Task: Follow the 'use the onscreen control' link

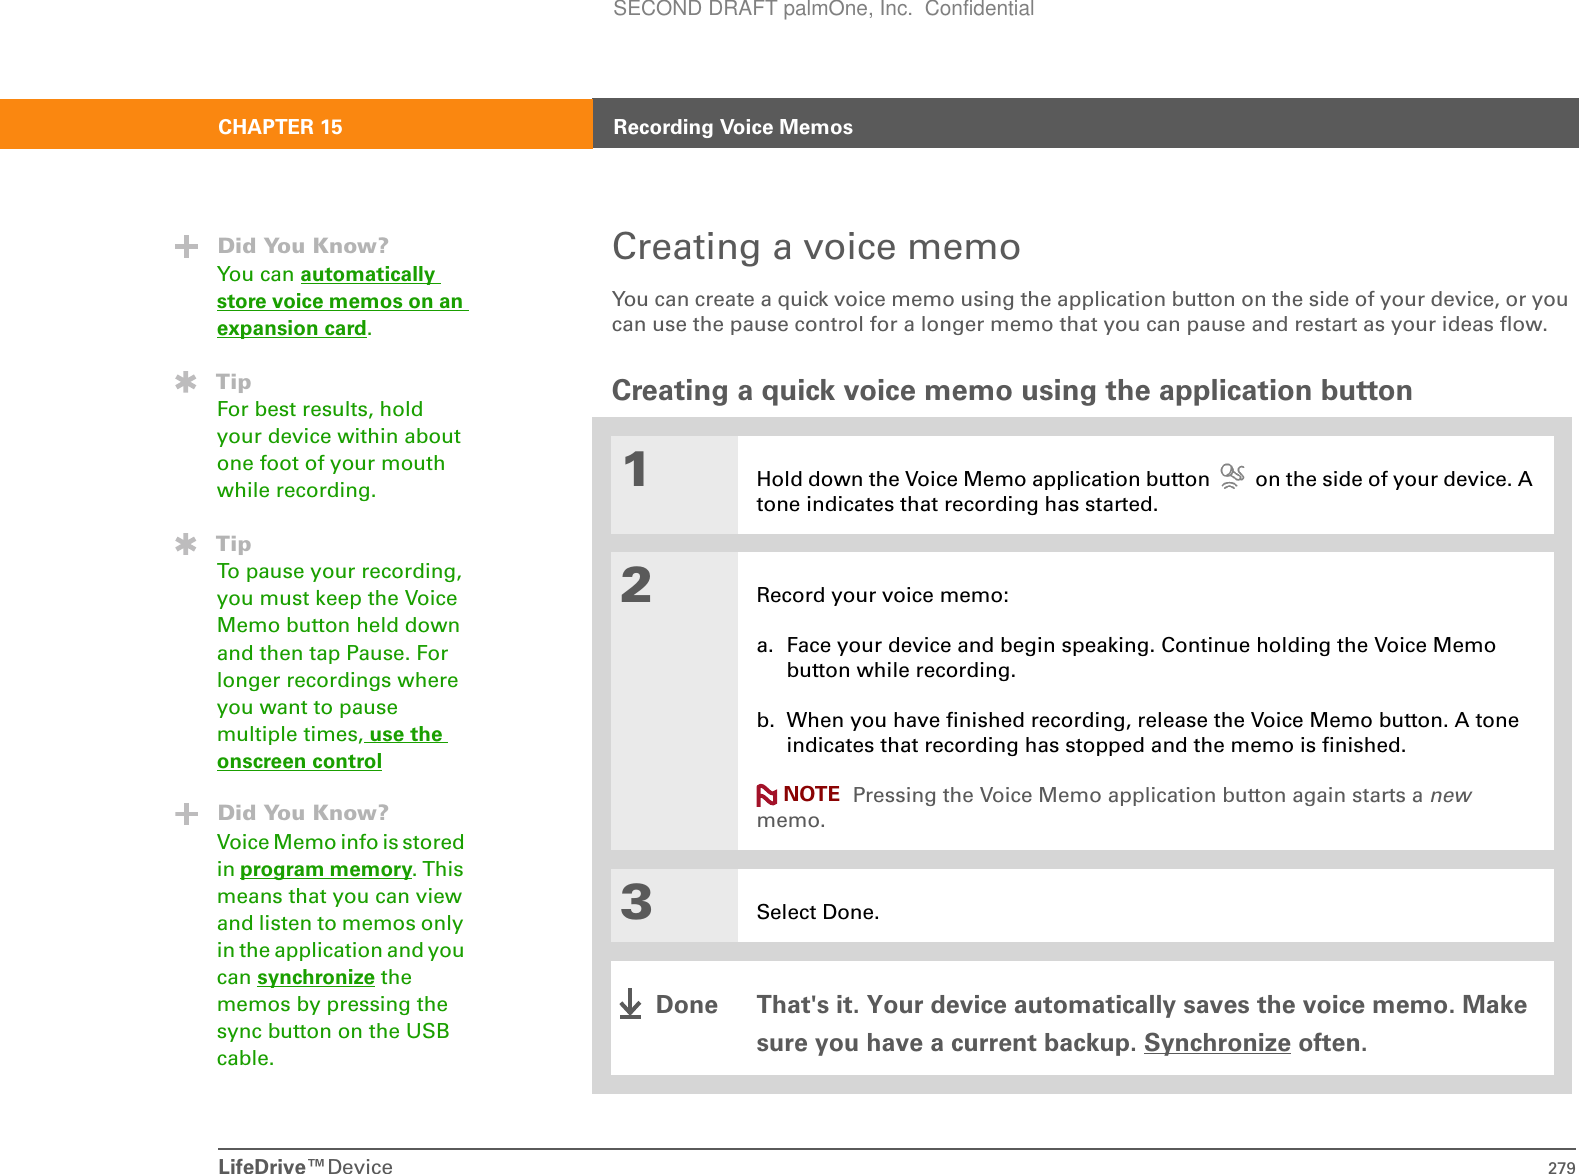Action: point(332,748)
